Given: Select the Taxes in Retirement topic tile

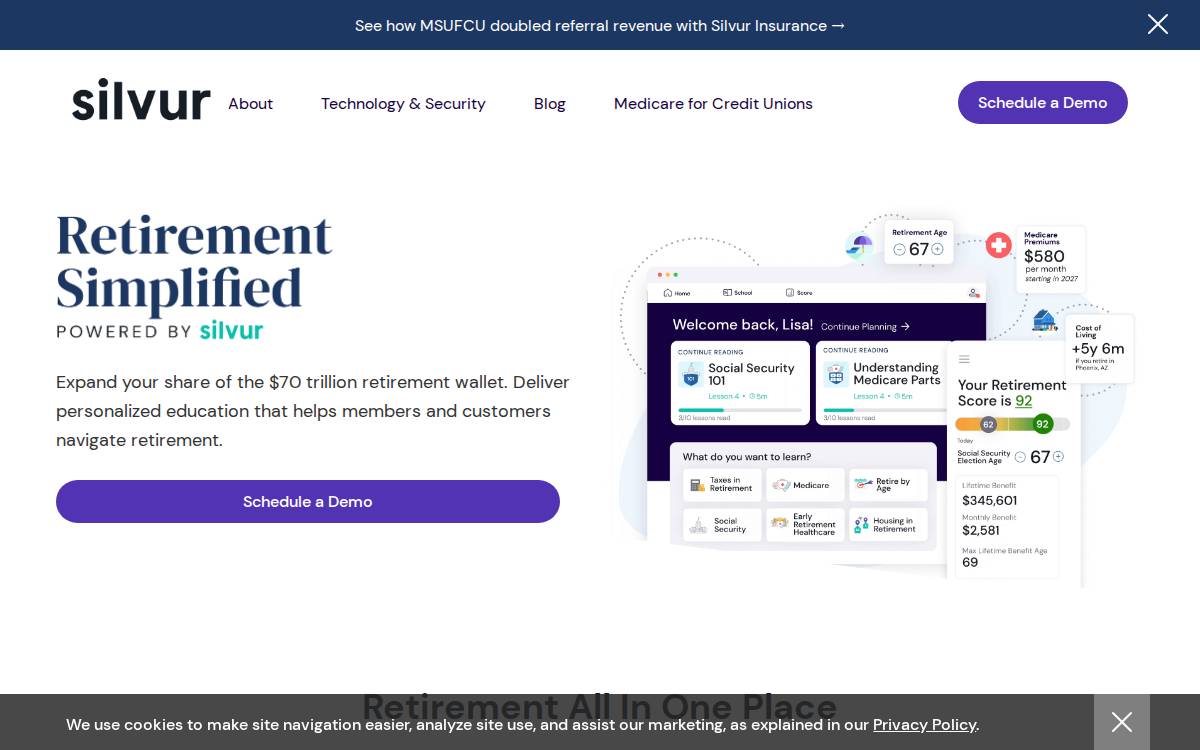Looking at the screenshot, I should (x=723, y=485).
